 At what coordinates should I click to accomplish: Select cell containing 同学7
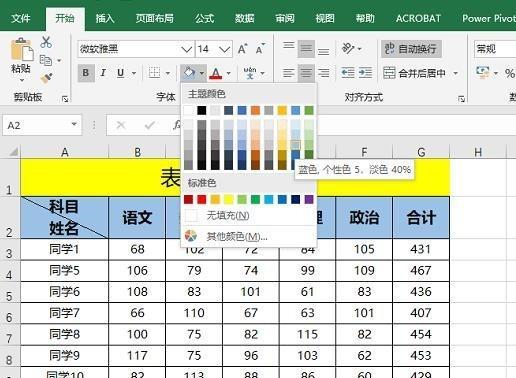tap(64, 313)
